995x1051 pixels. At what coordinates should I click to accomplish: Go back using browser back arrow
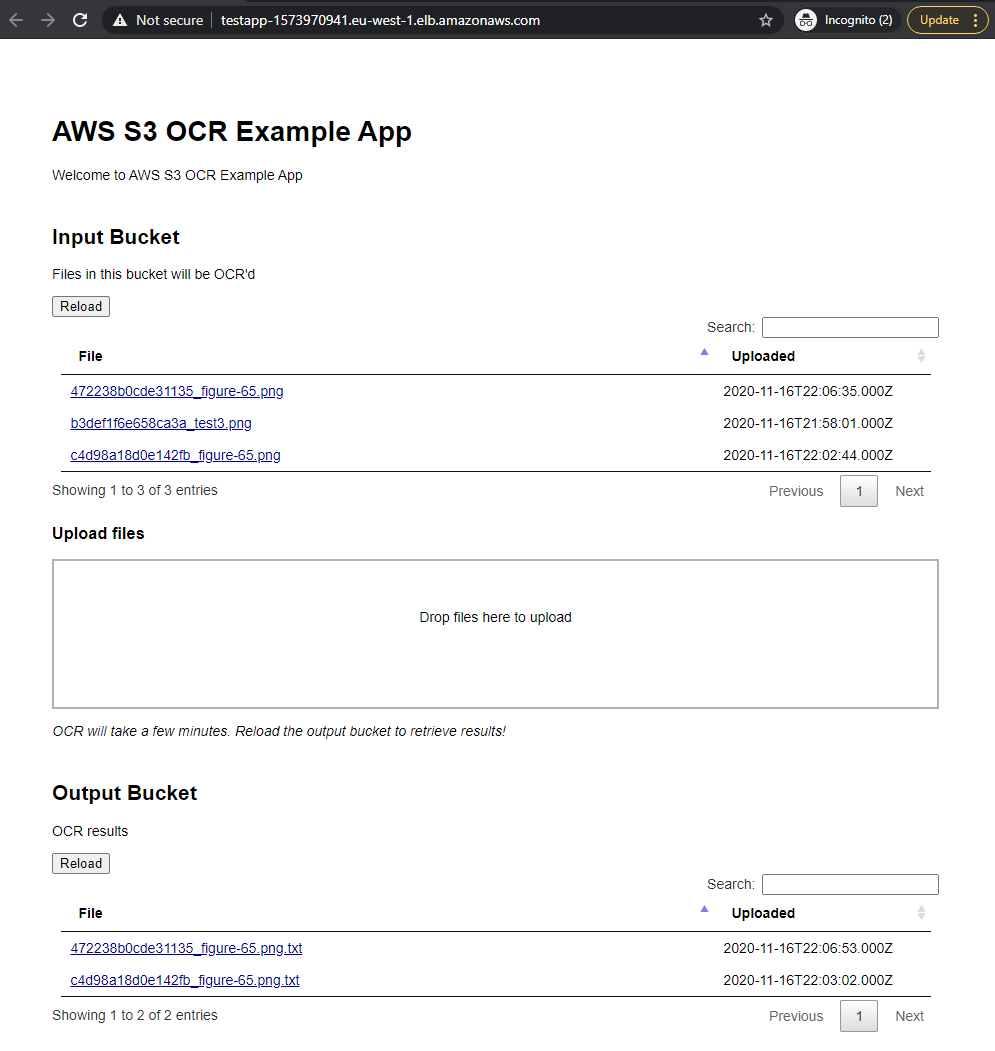click(16, 20)
